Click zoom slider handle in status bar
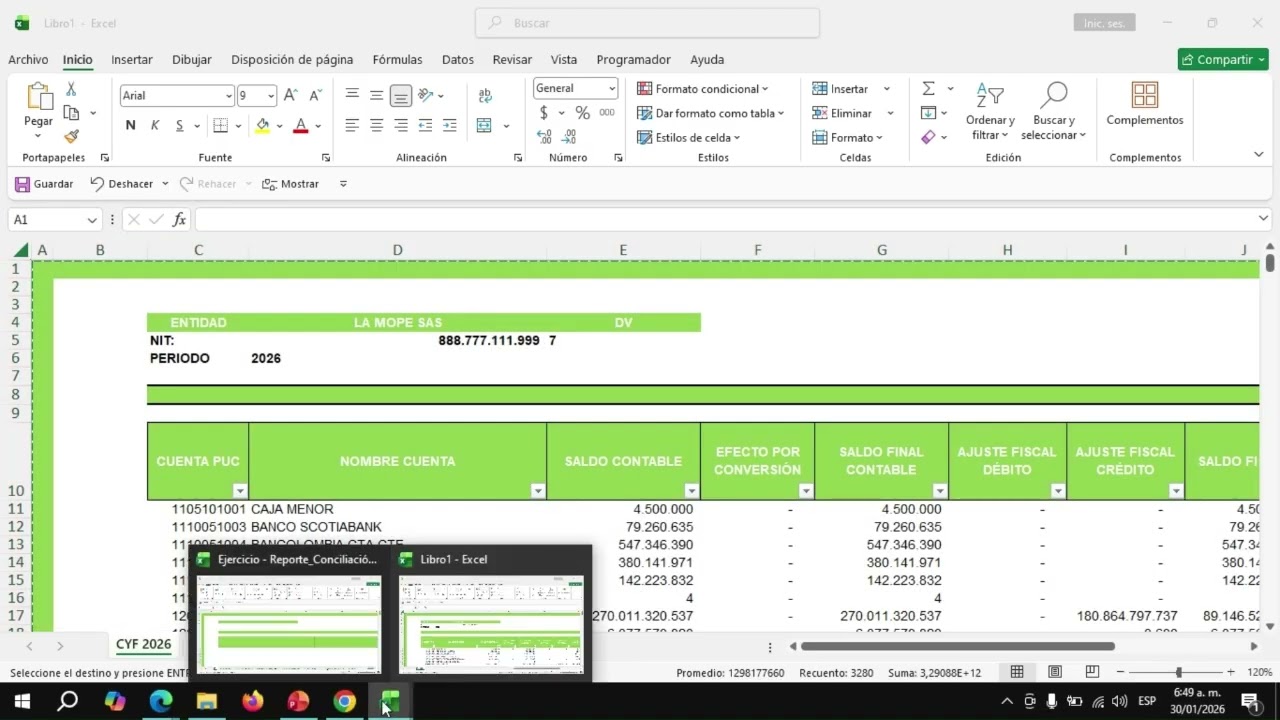This screenshot has width=1280, height=720. pos(1178,673)
